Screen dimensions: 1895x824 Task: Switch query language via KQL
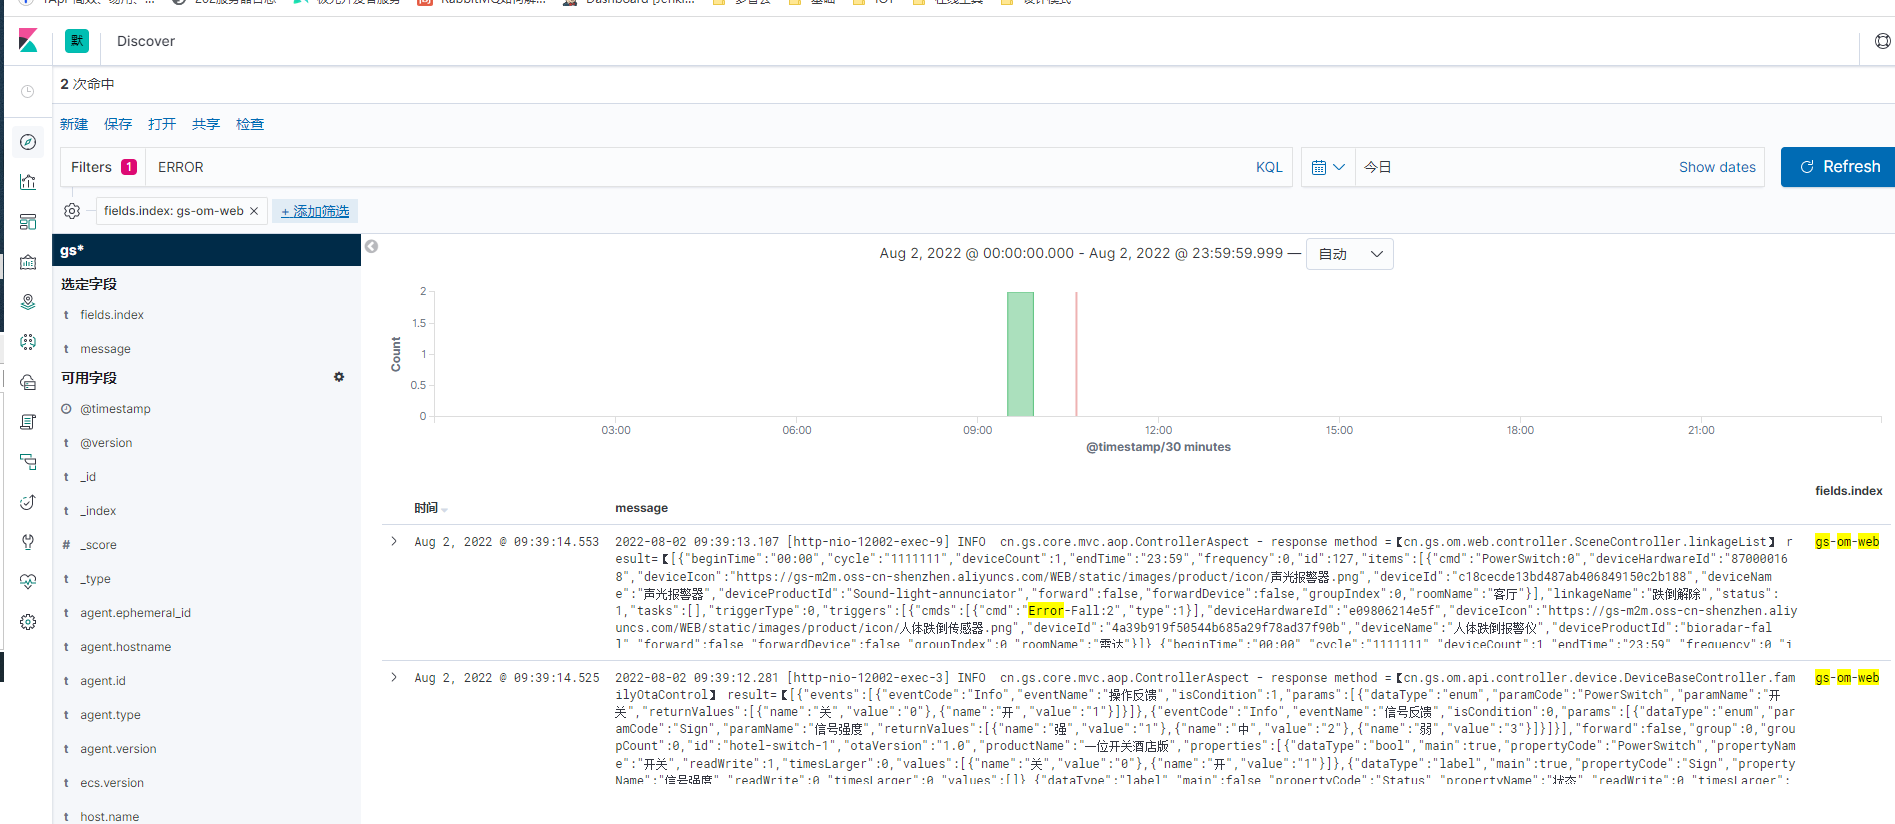[1269, 167]
